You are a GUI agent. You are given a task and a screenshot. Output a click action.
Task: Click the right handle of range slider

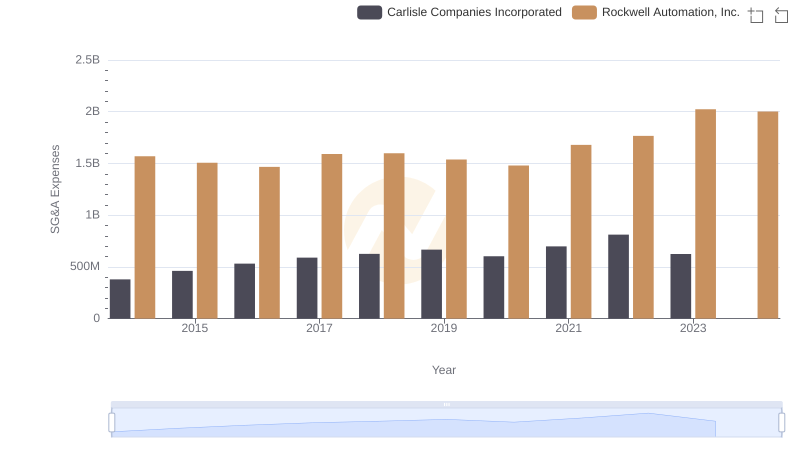(781, 423)
